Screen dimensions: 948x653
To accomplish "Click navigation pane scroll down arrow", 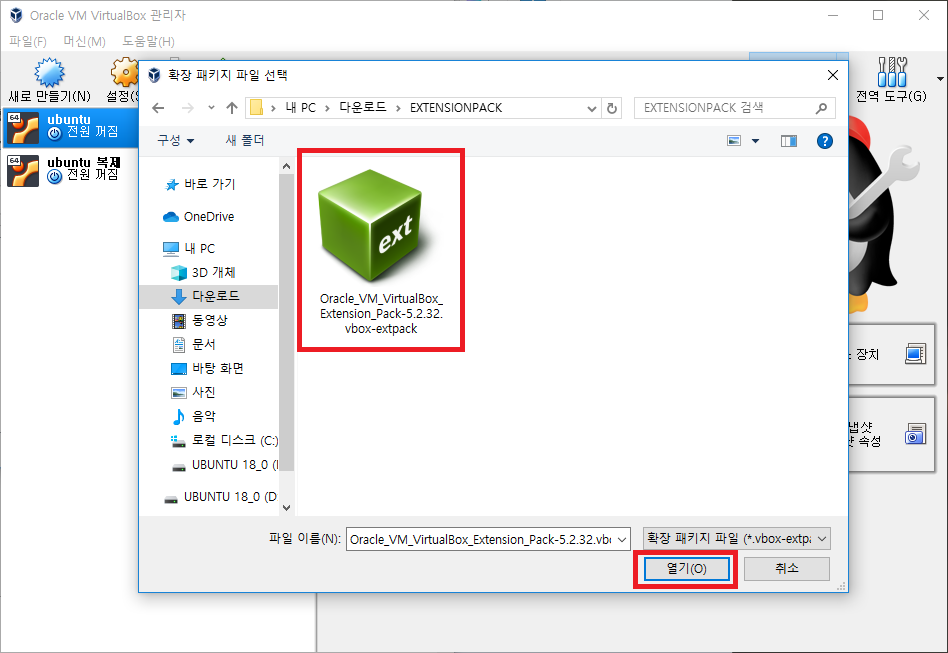I will 287,508.
